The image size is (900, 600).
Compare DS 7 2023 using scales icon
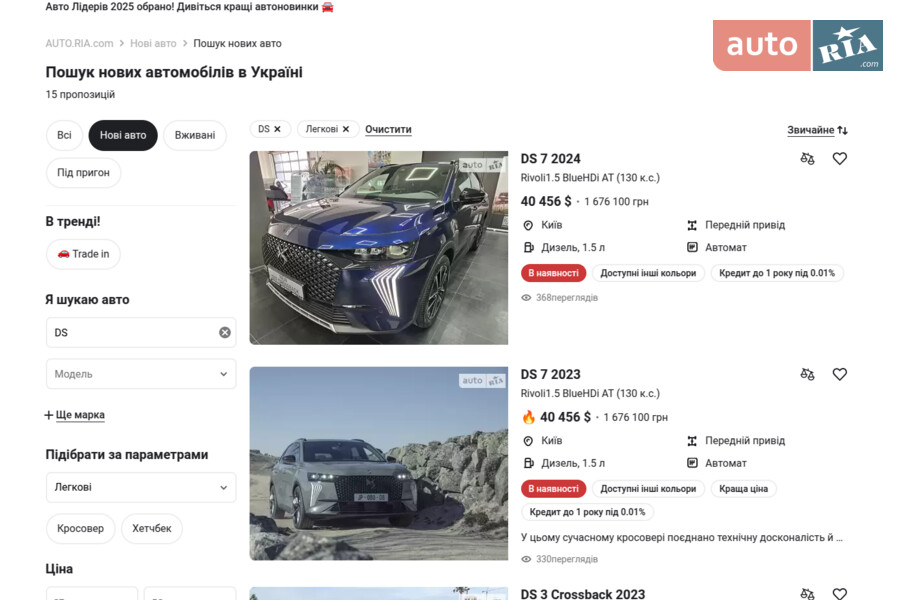click(x=807, y=374)
